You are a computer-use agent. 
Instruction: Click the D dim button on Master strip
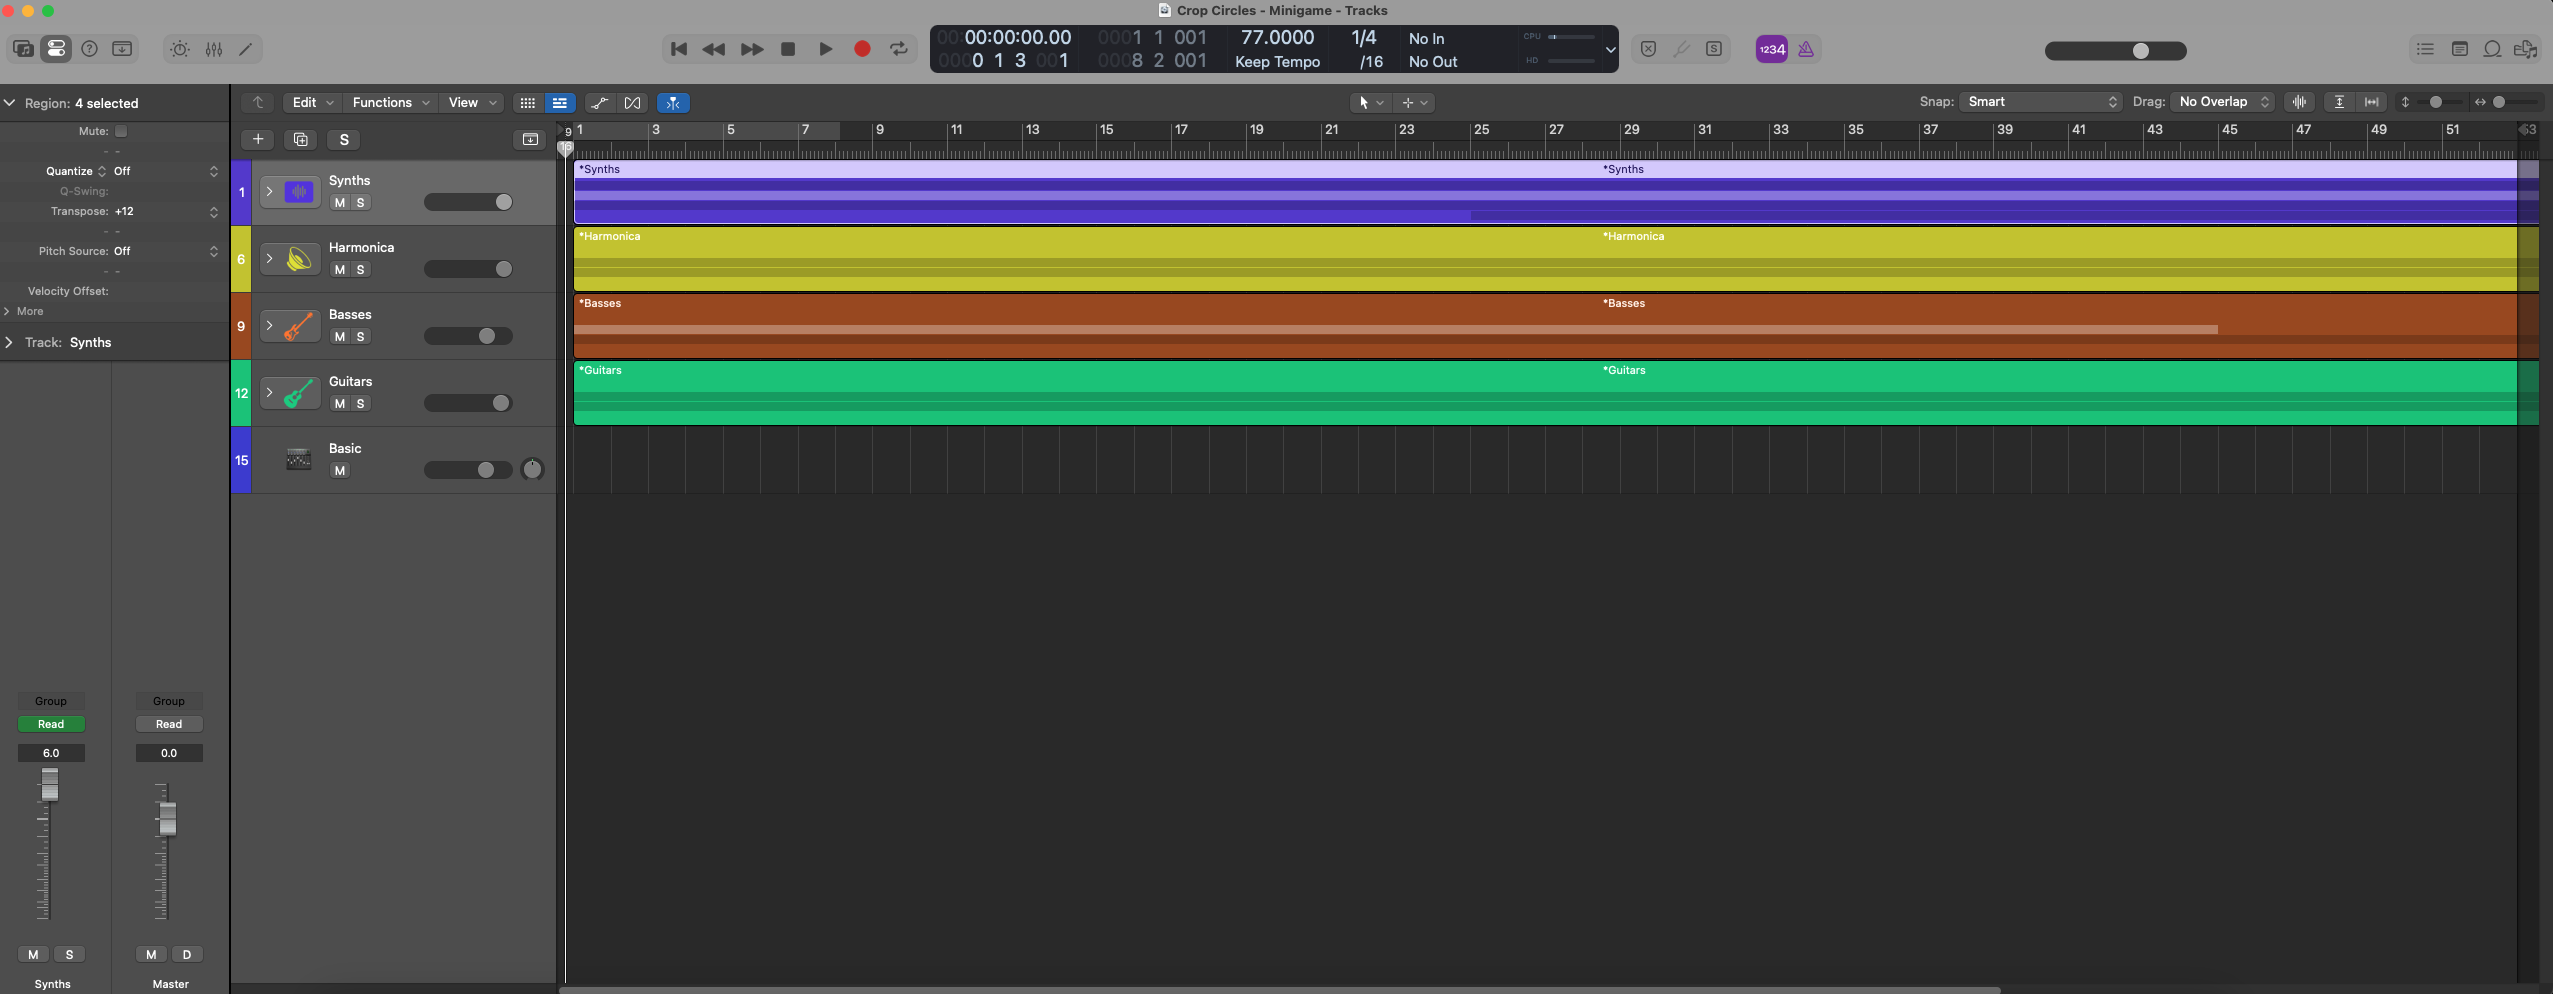click(187, 955)
